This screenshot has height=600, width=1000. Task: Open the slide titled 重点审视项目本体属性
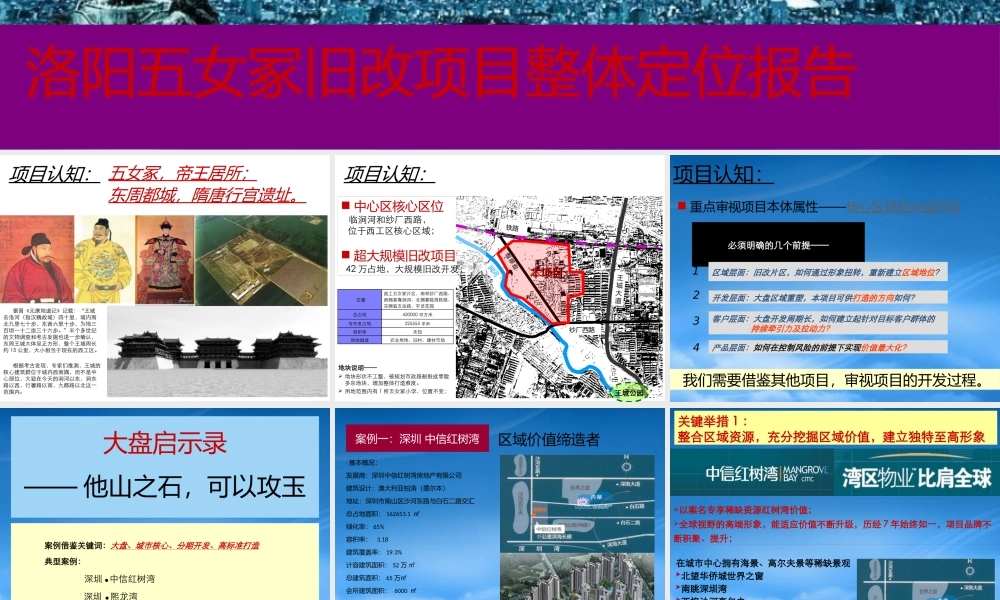835,277
